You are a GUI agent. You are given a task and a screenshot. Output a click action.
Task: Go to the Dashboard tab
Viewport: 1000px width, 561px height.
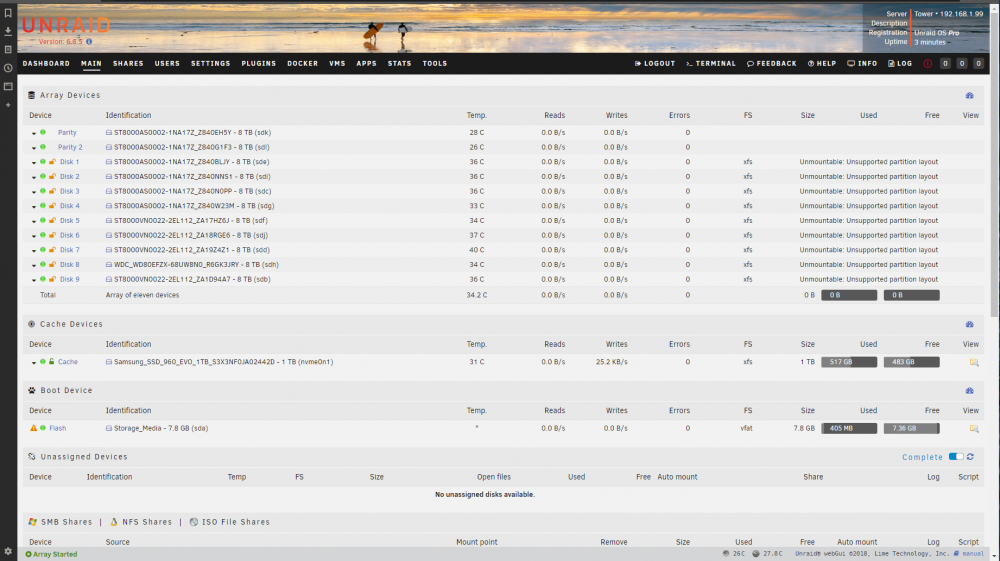tap(46, 64)
